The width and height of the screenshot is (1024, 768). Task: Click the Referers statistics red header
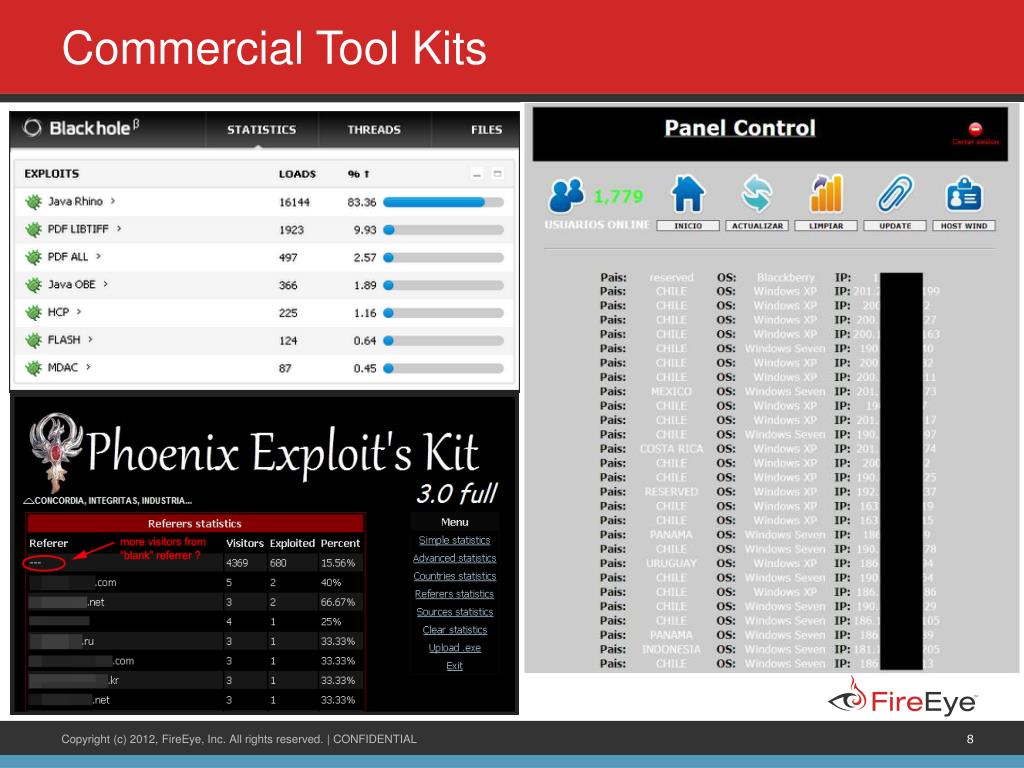point(195,524)
